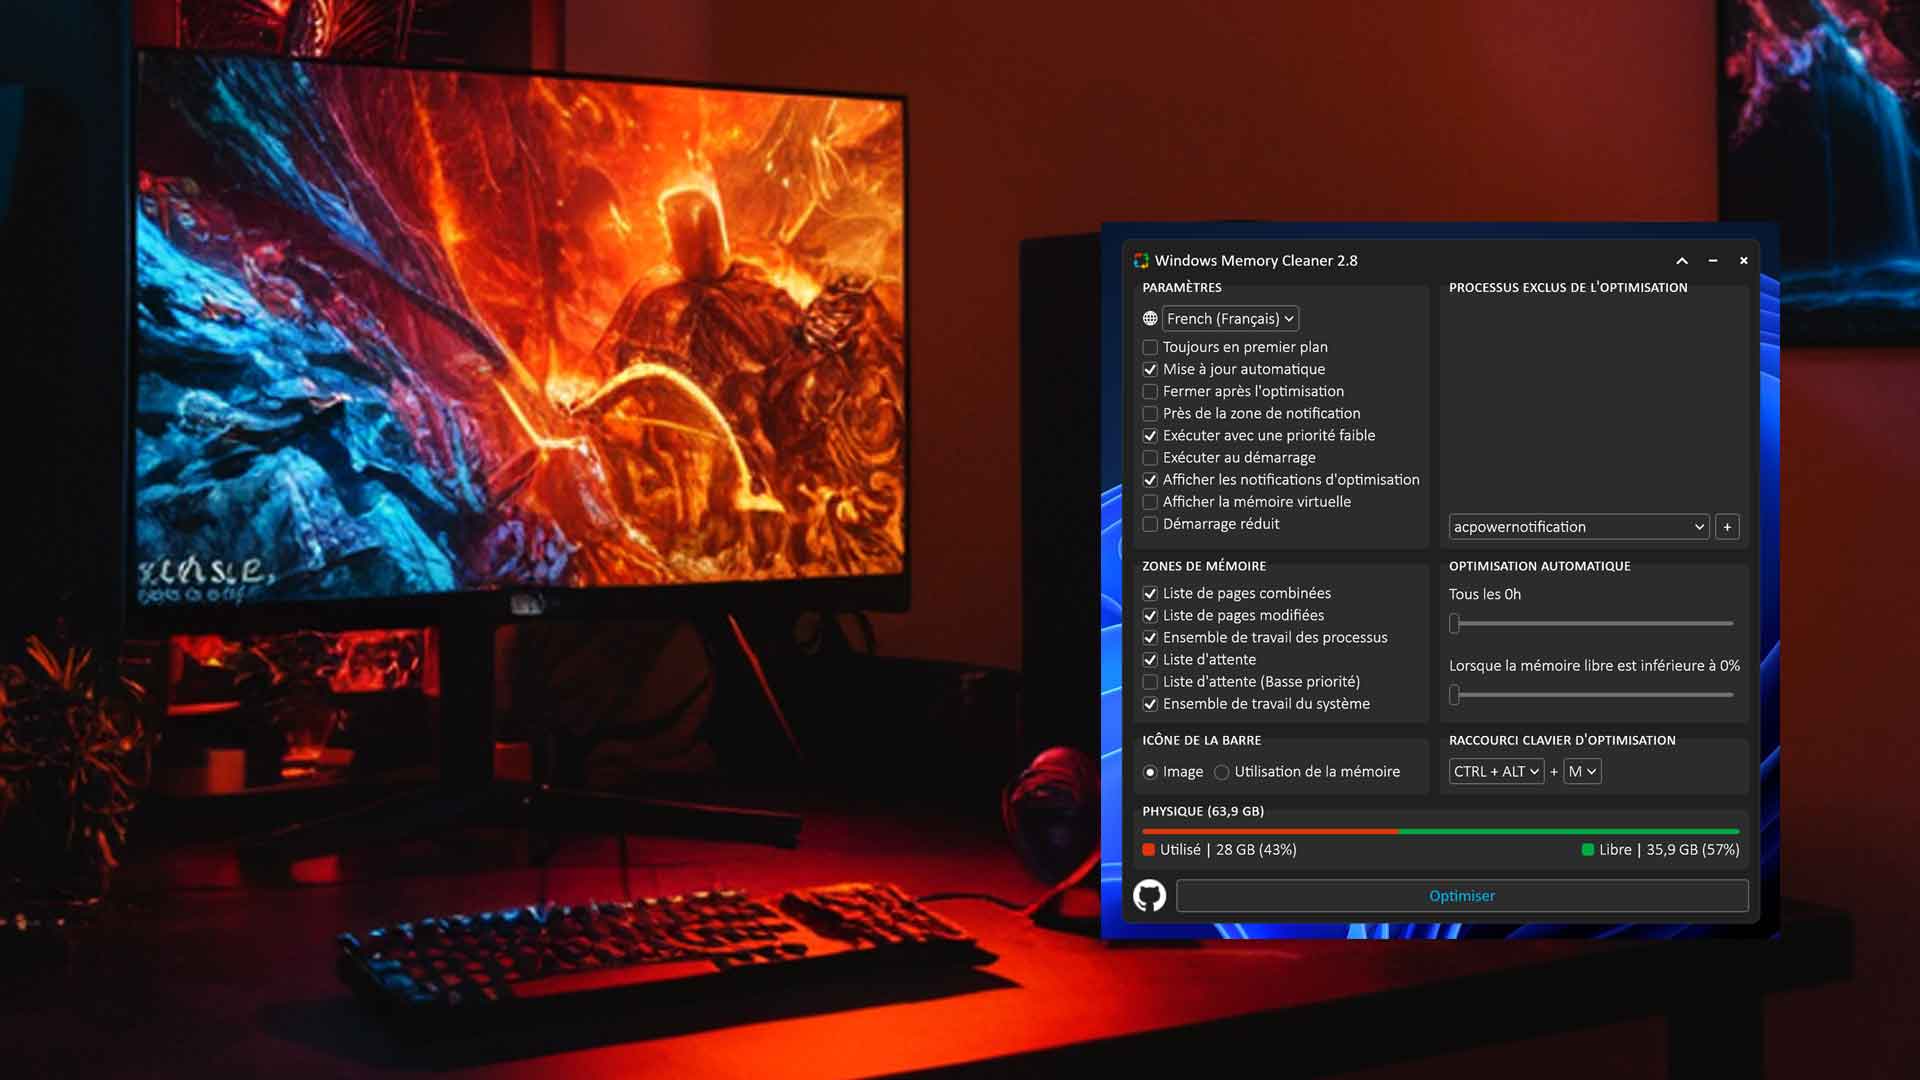
Task: Select Utilisation de la mémoire radio option
Action: coord(1221,772)
